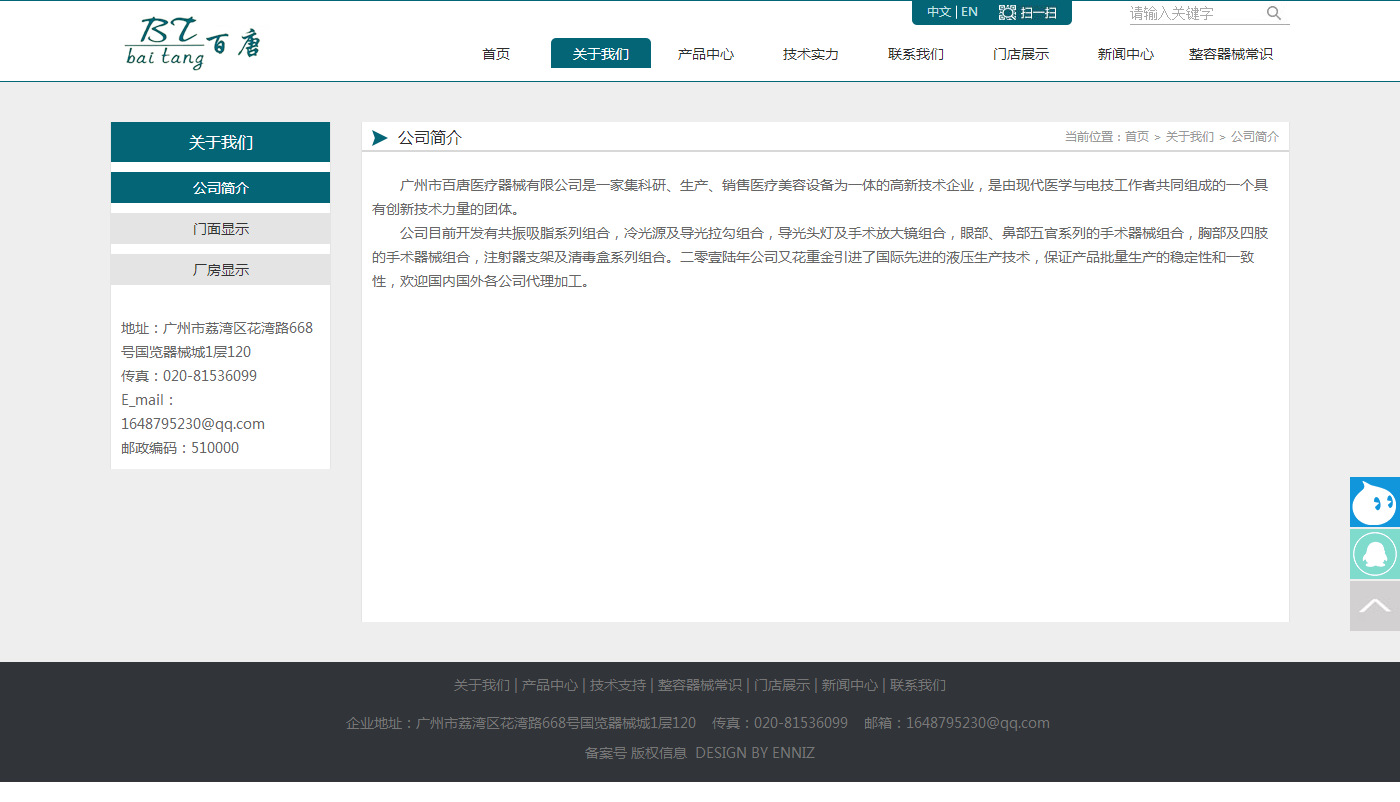Open the QQ penguin contact widget

[x=1374, y=554]
